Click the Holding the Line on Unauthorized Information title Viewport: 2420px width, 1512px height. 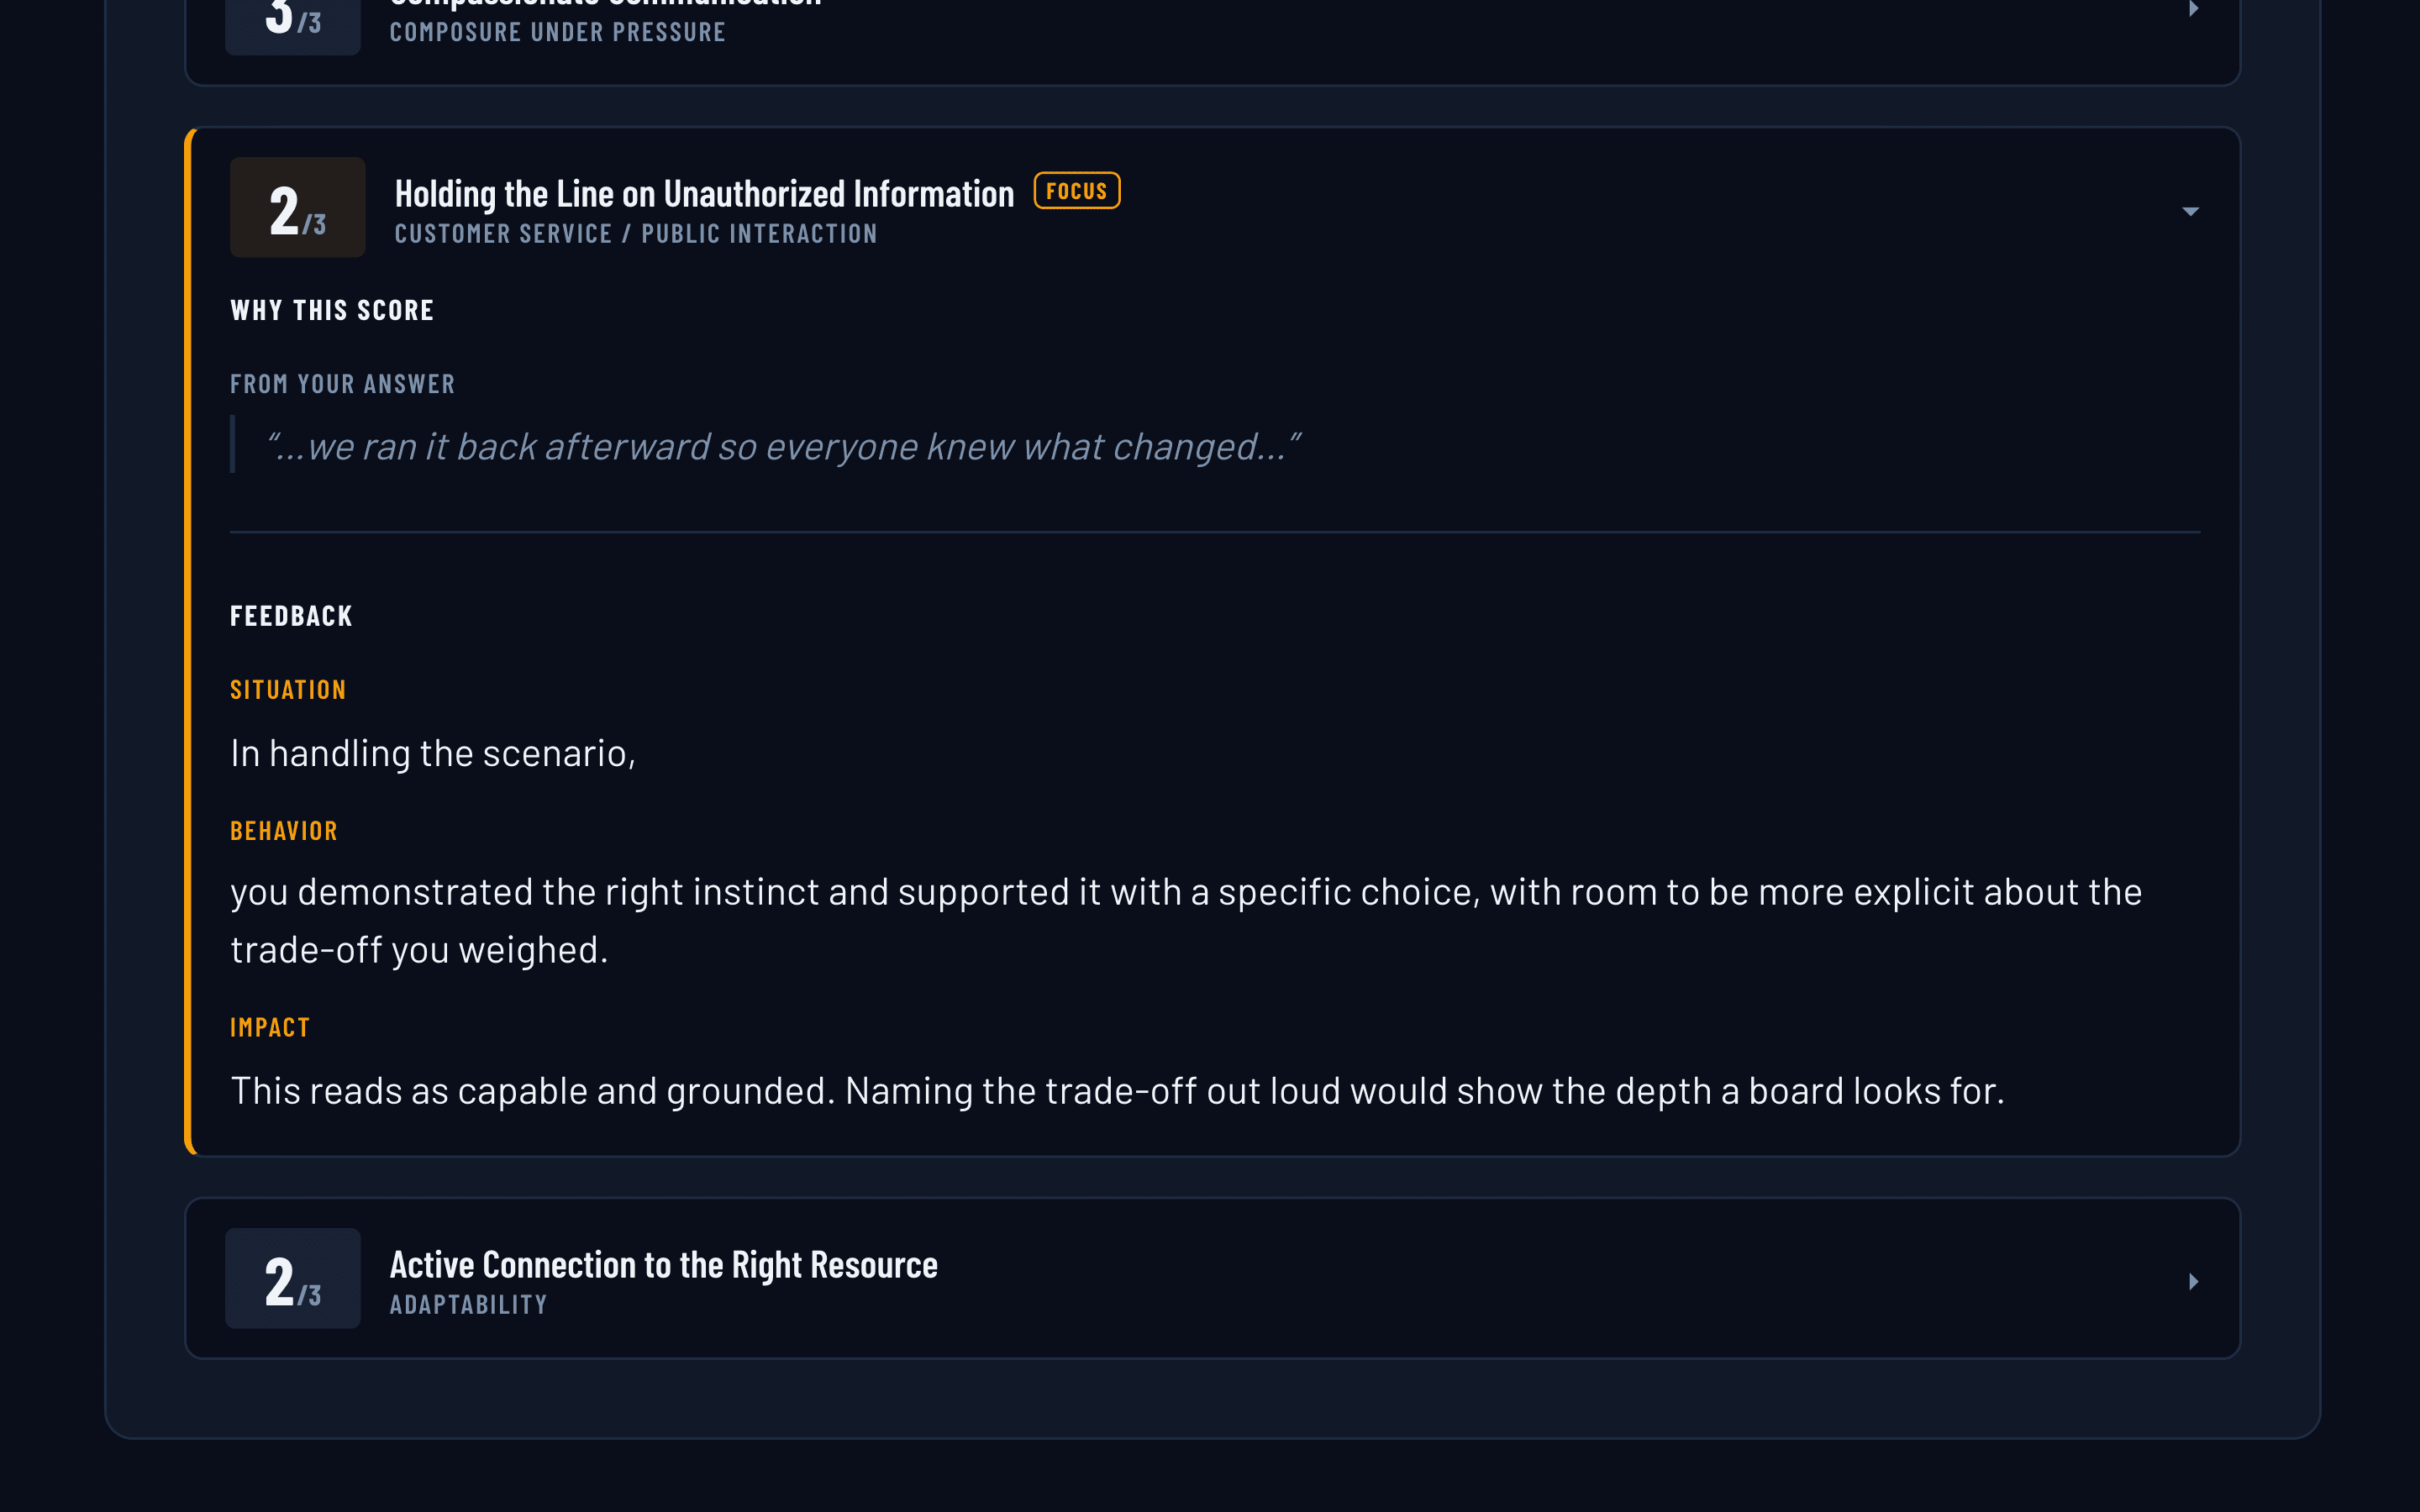[704, 194]
